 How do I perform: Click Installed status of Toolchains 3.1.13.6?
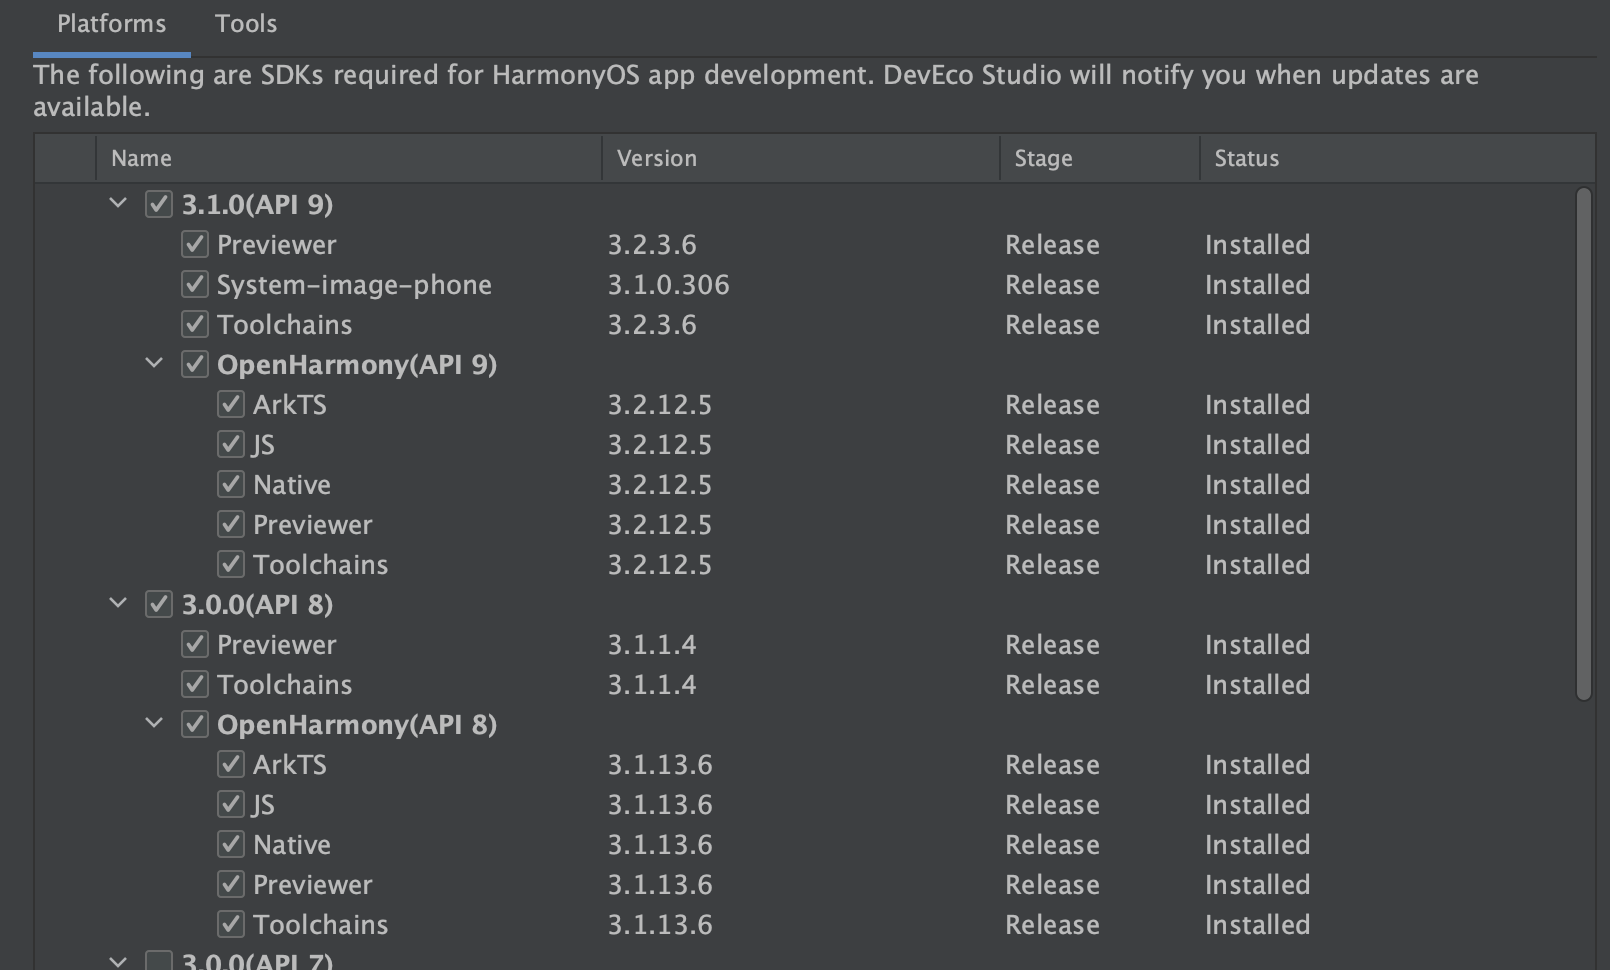[x=1257, y=925]
